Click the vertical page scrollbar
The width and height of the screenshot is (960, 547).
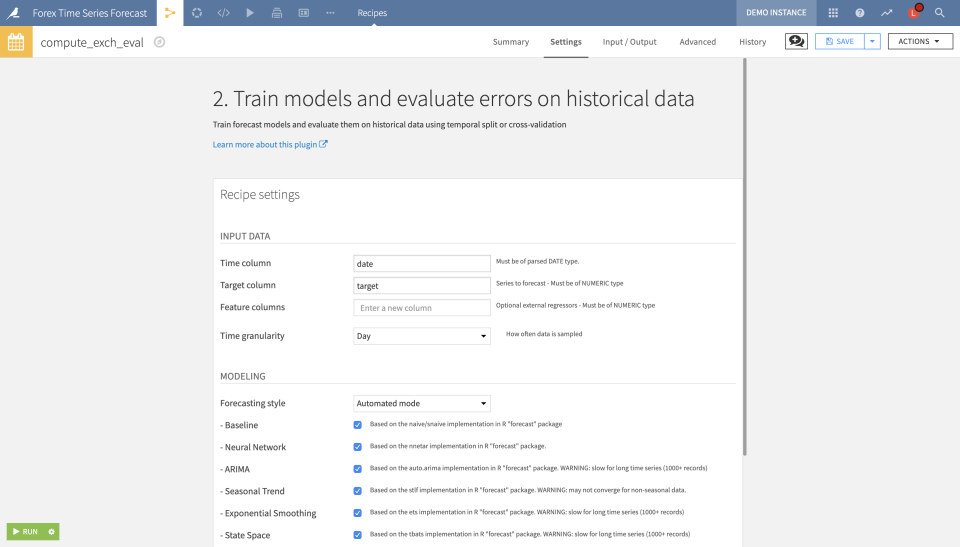(x=744, y=257)
